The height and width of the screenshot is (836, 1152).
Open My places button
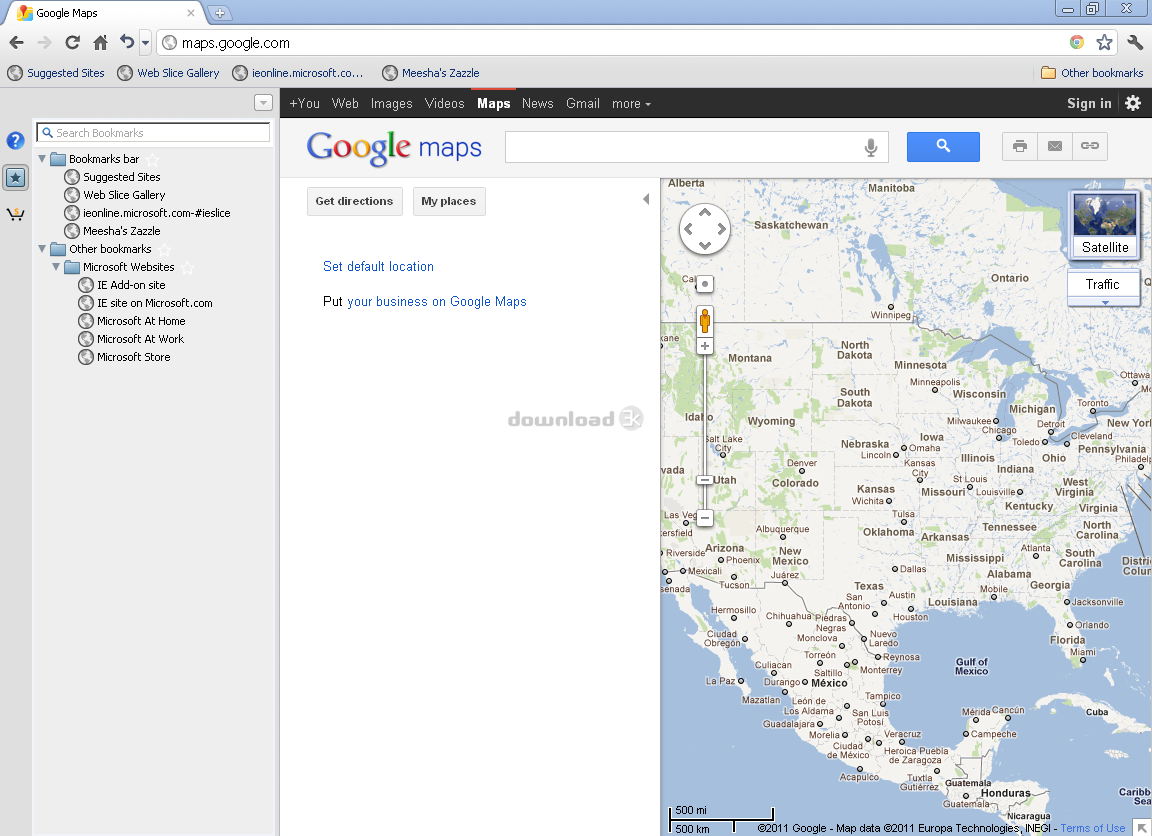pyautogui.click(x=448, y=201)
